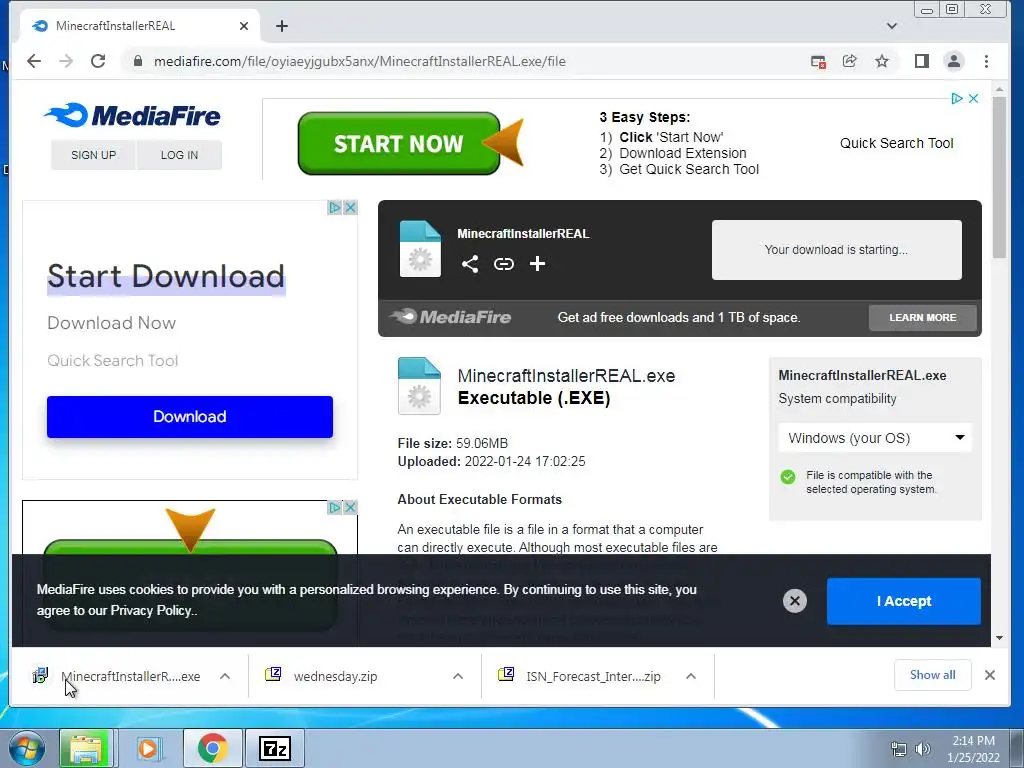Image resolution: width=1024 pixels, height=768 pixels.
Task: Click the file icon in dark panel
Action: coord(420,249)
